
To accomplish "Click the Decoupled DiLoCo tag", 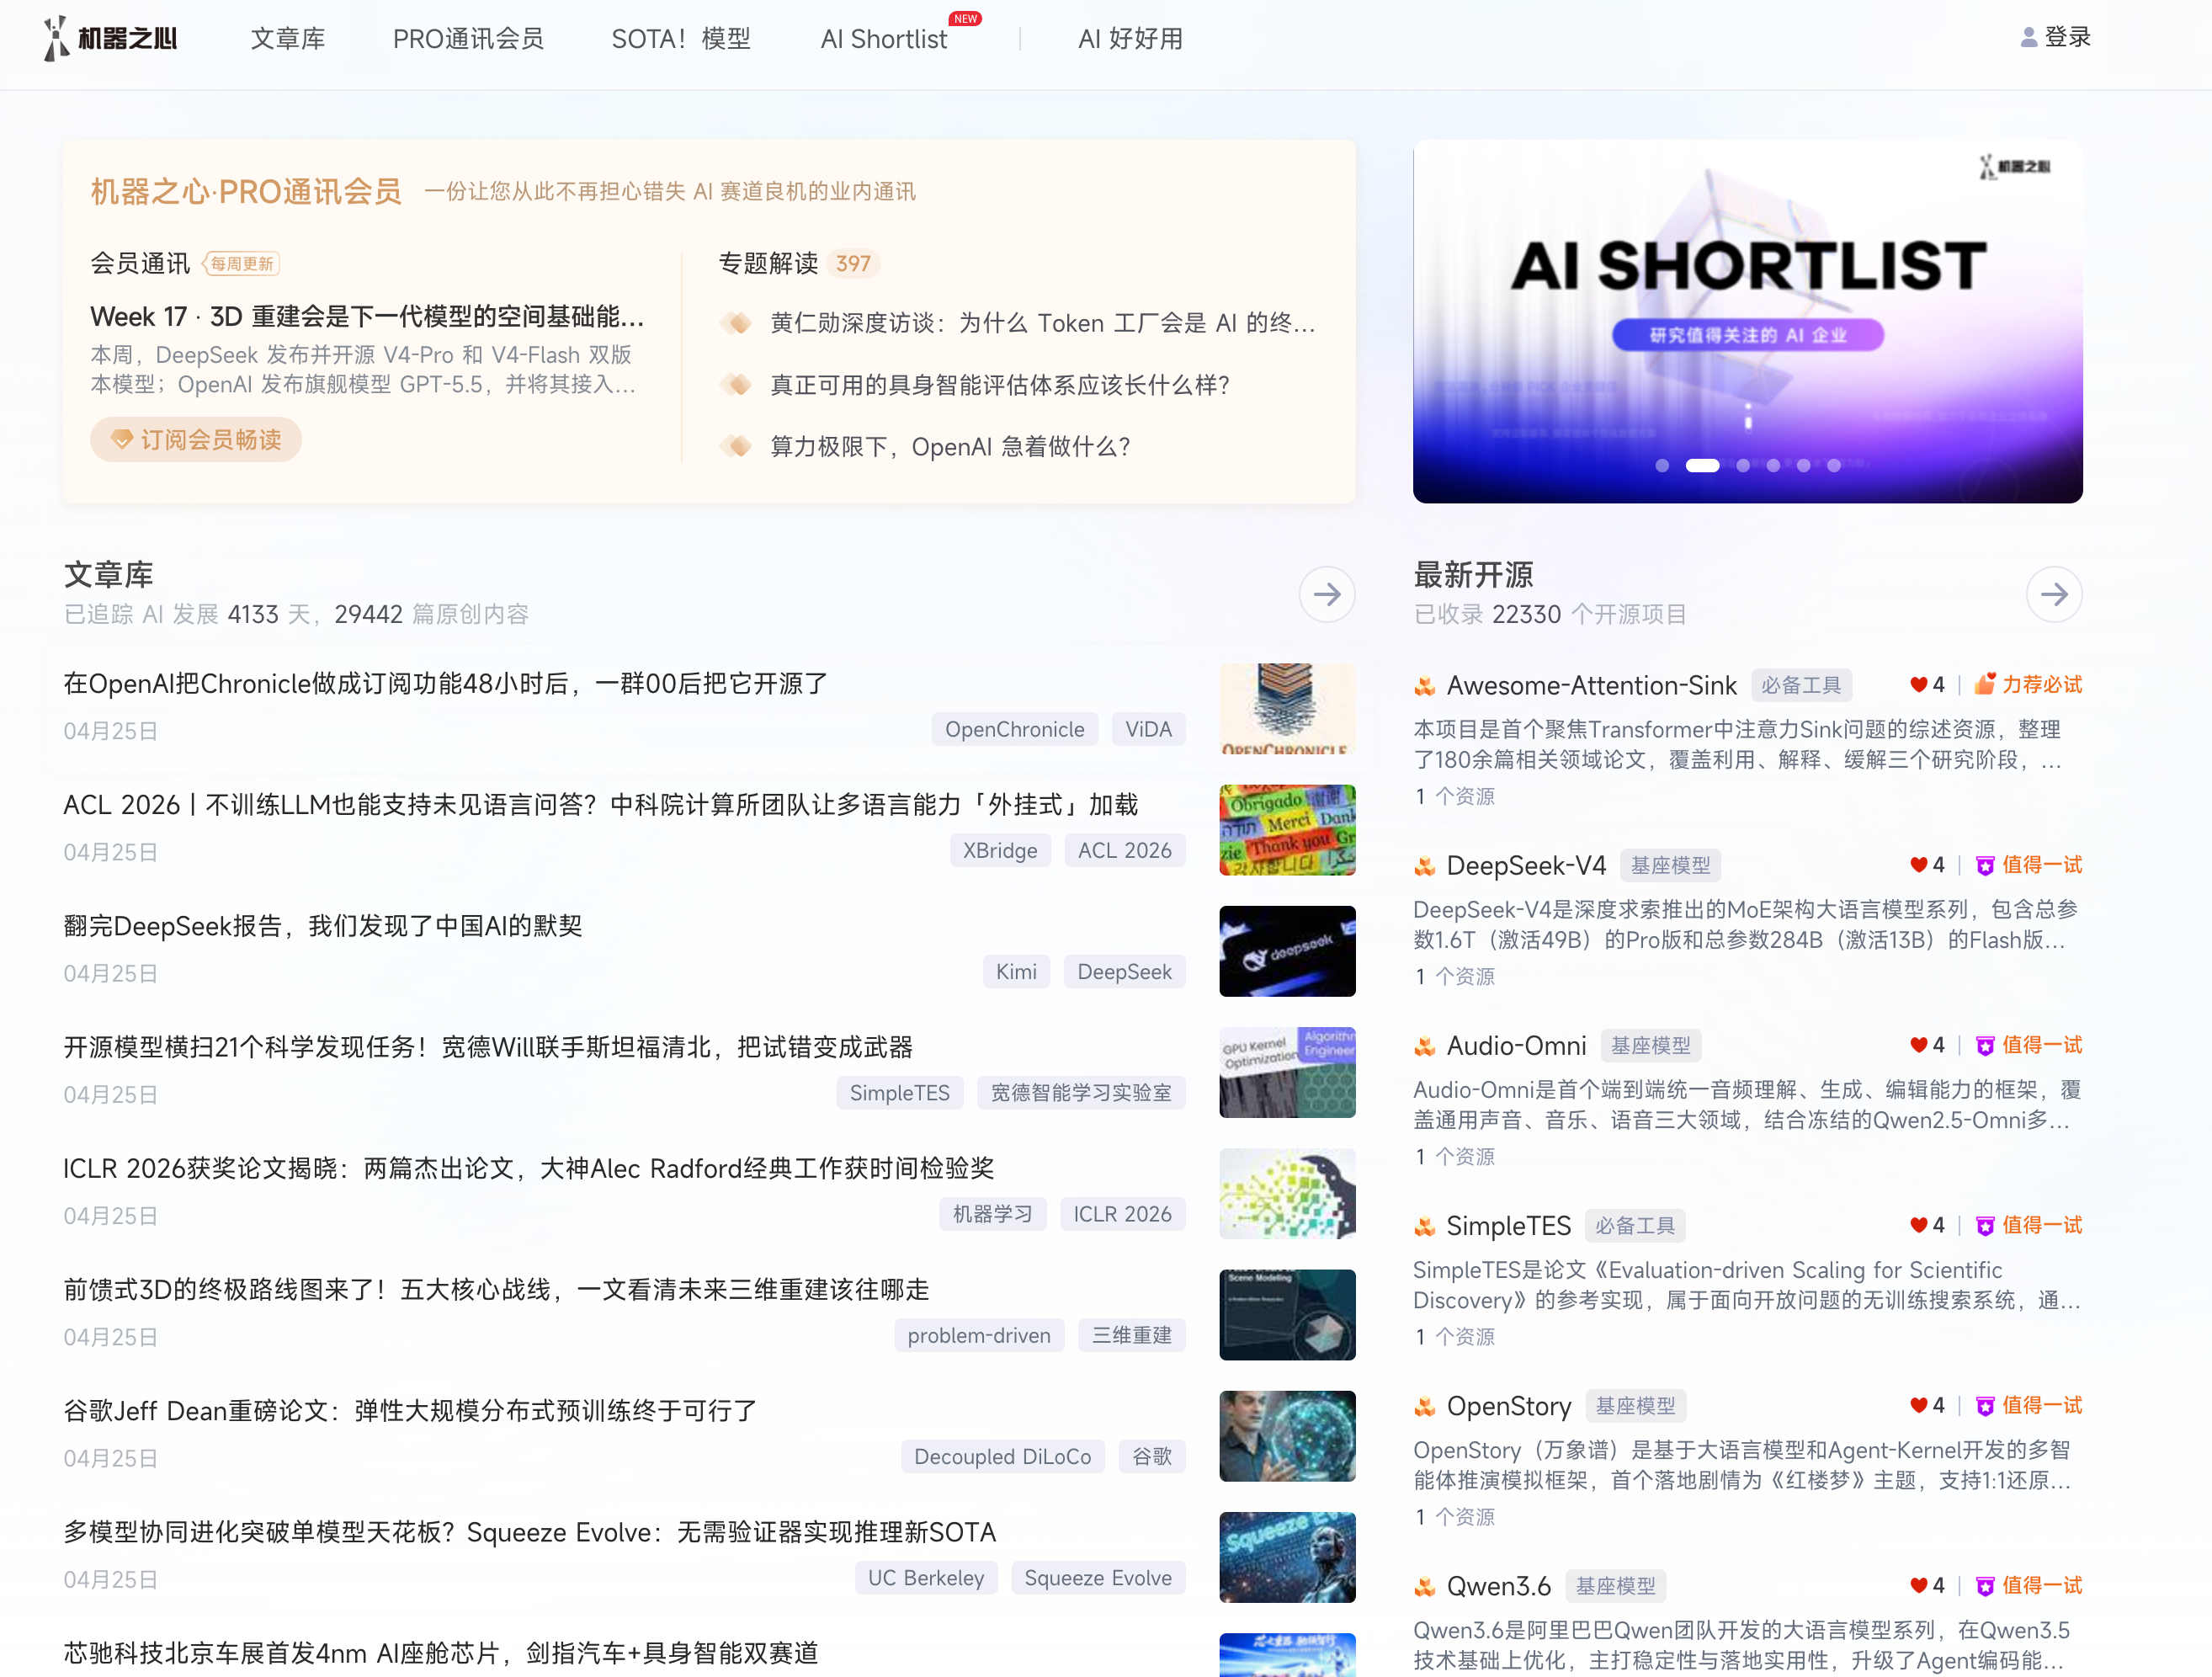I will (1002, 1456).
